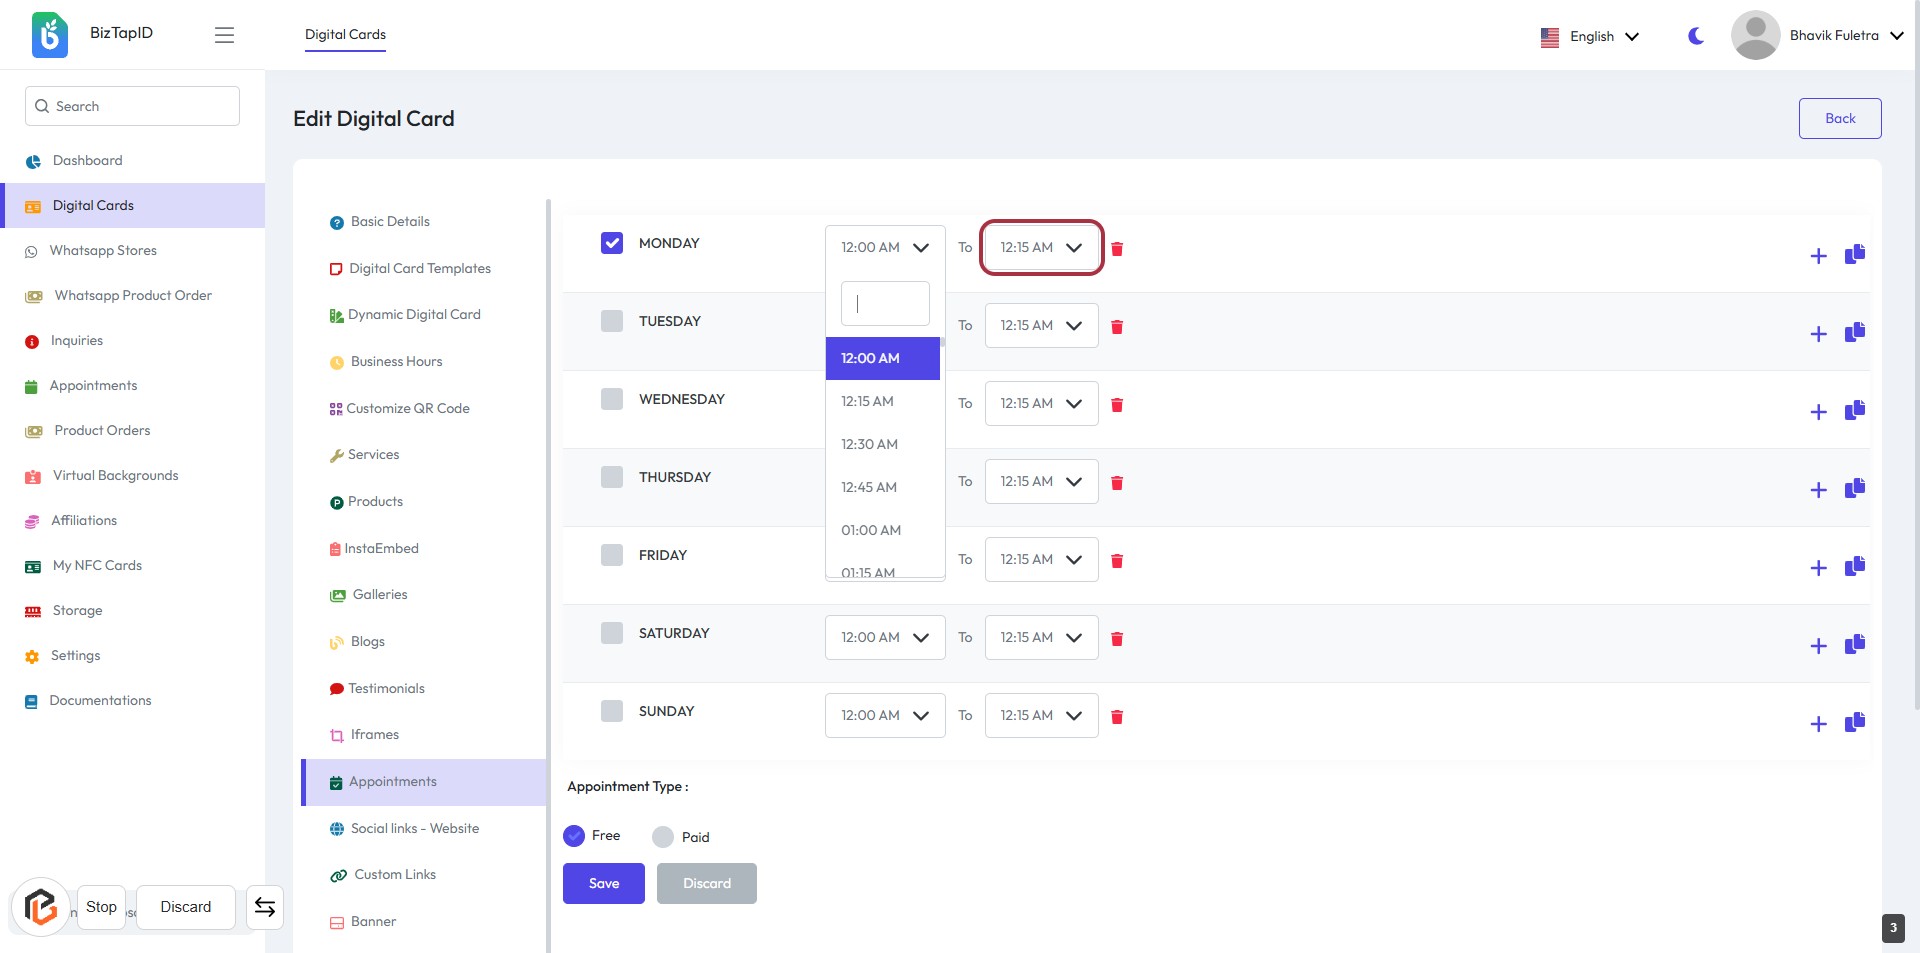Viewport: 1920px width, 953px height.
Task: Open Monday end time dropdown
Action: (x=1041, y=248)
